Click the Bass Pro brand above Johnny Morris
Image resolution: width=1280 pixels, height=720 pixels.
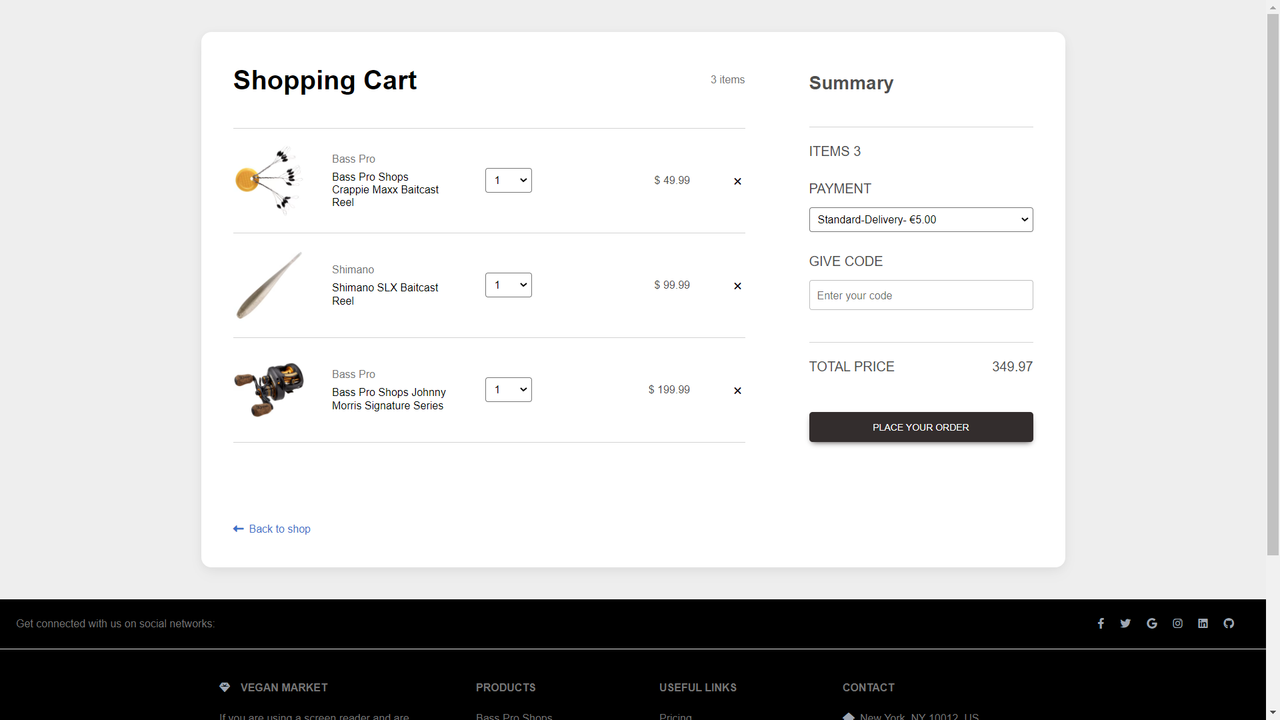point(354,374)
